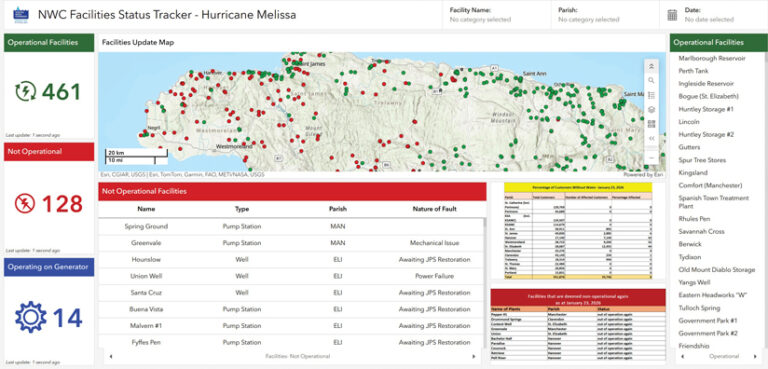
Task: Click the red not-operational power icon
Action: pos(25,204)
